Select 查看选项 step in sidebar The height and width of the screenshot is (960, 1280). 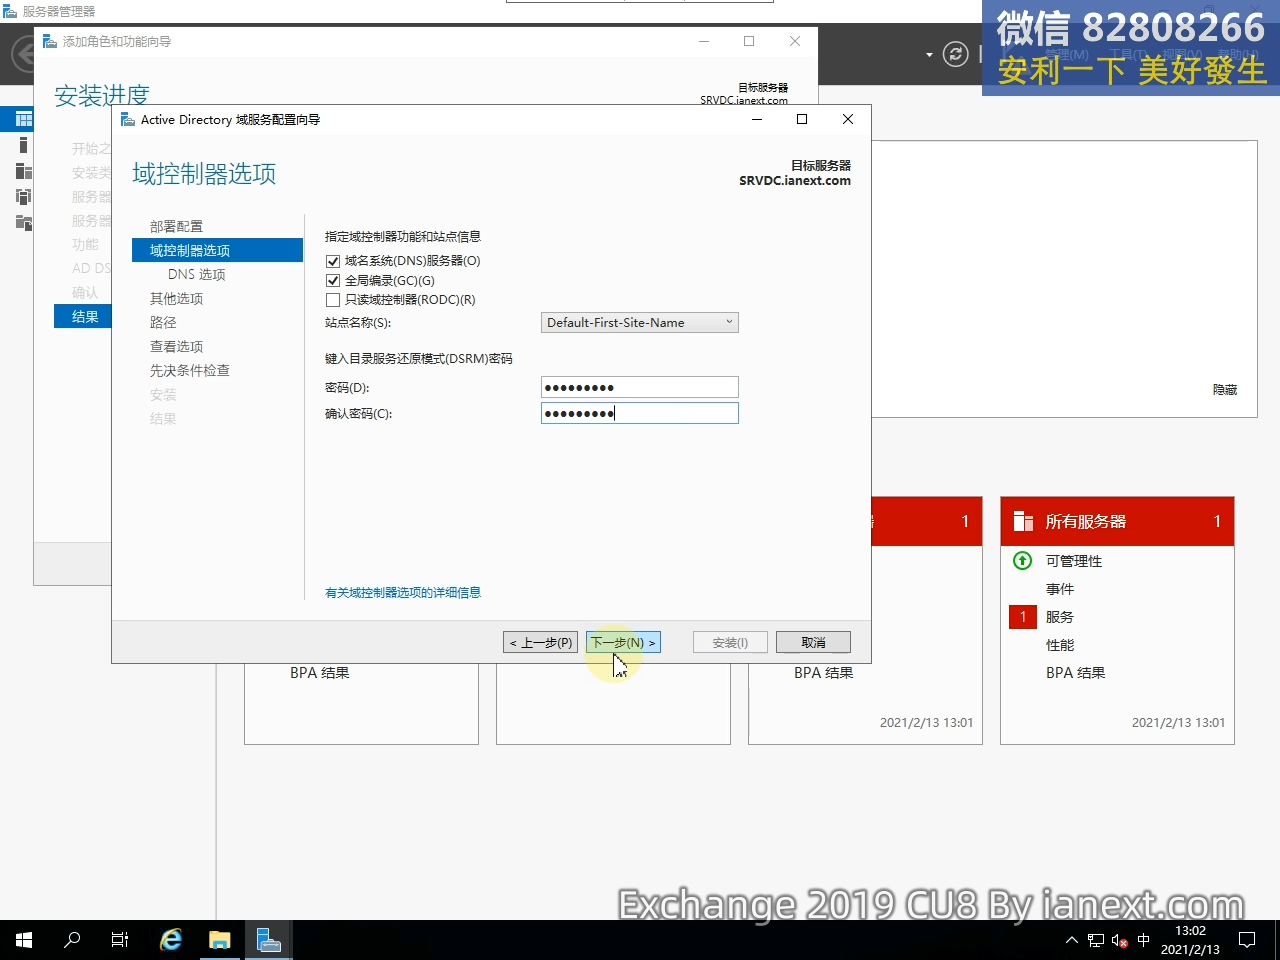click(x=176, y=347)
